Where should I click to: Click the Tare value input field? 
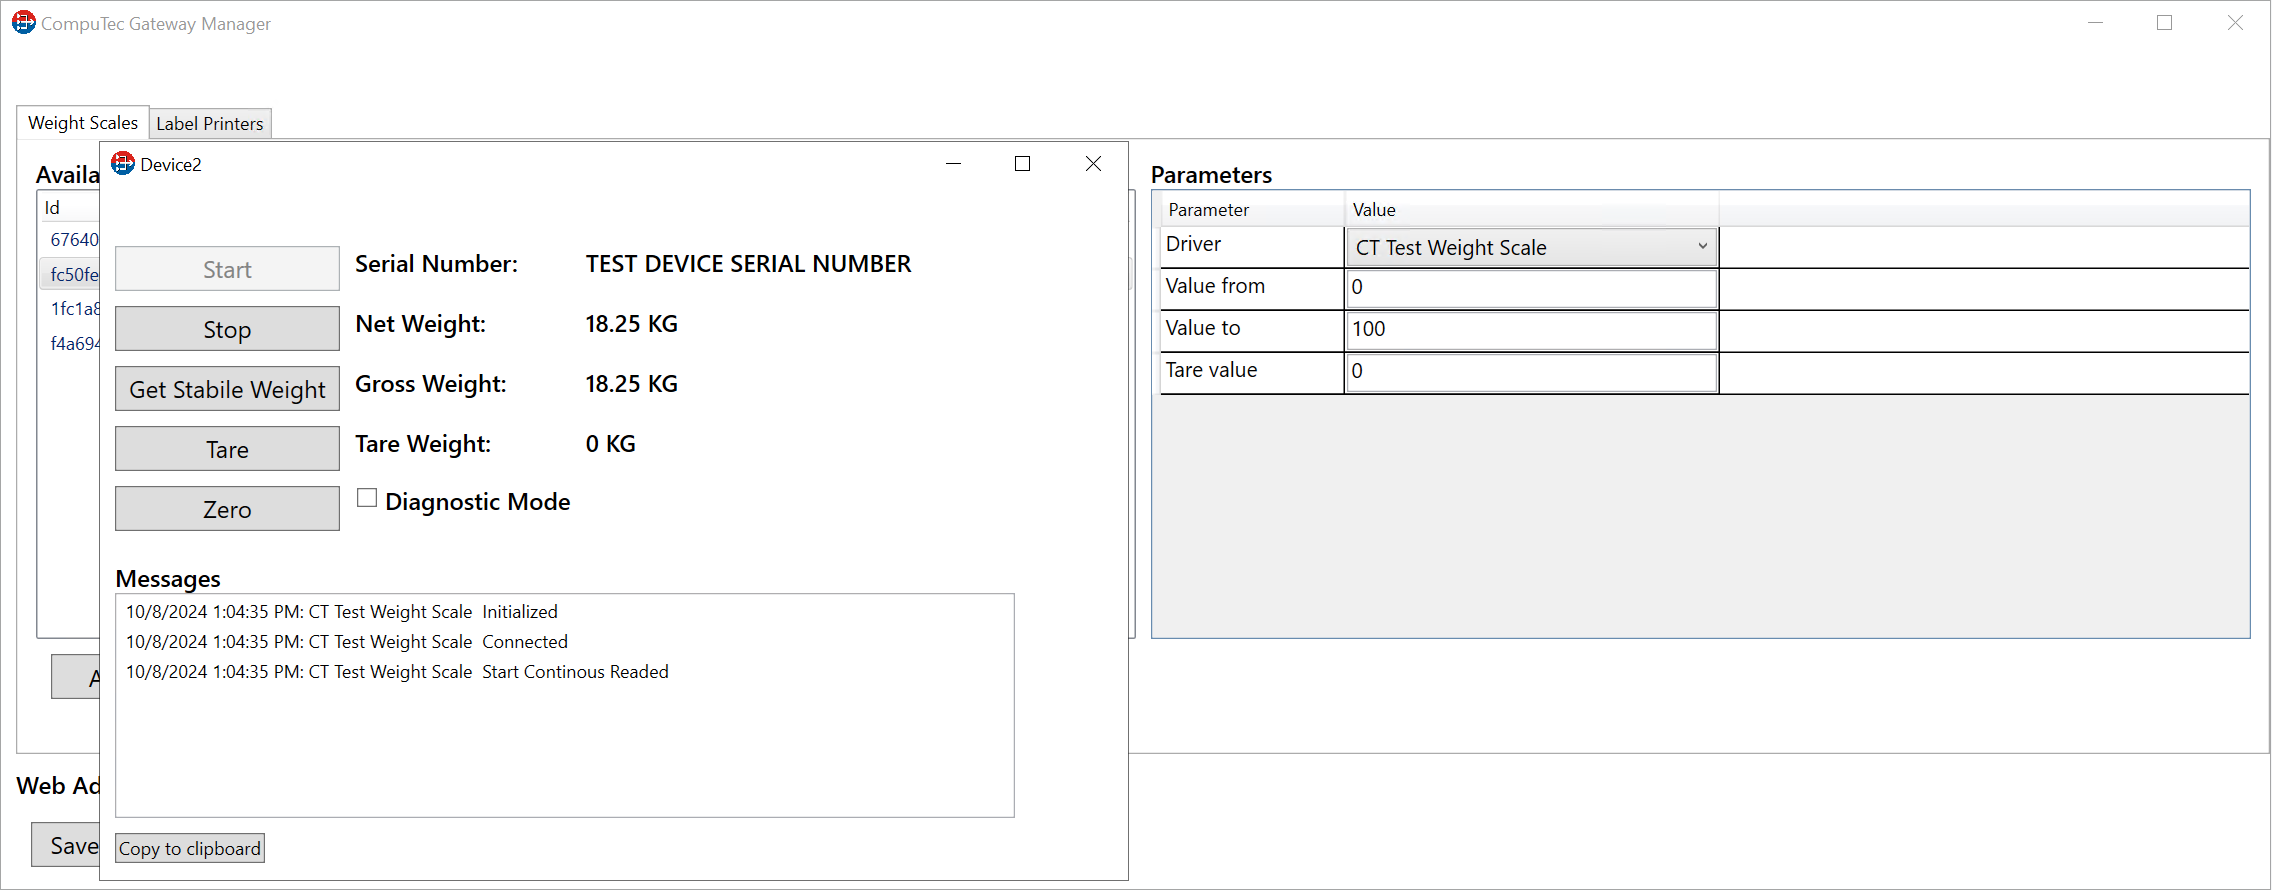point(1530,372)
